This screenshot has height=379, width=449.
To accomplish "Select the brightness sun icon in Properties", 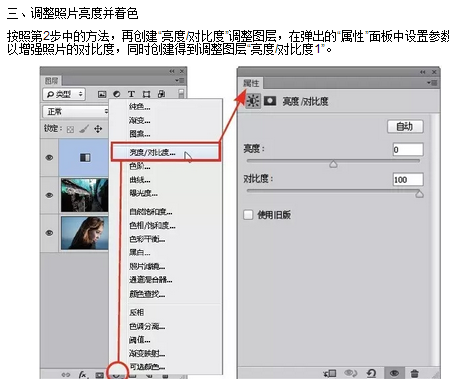I will [x=253, y=101].
